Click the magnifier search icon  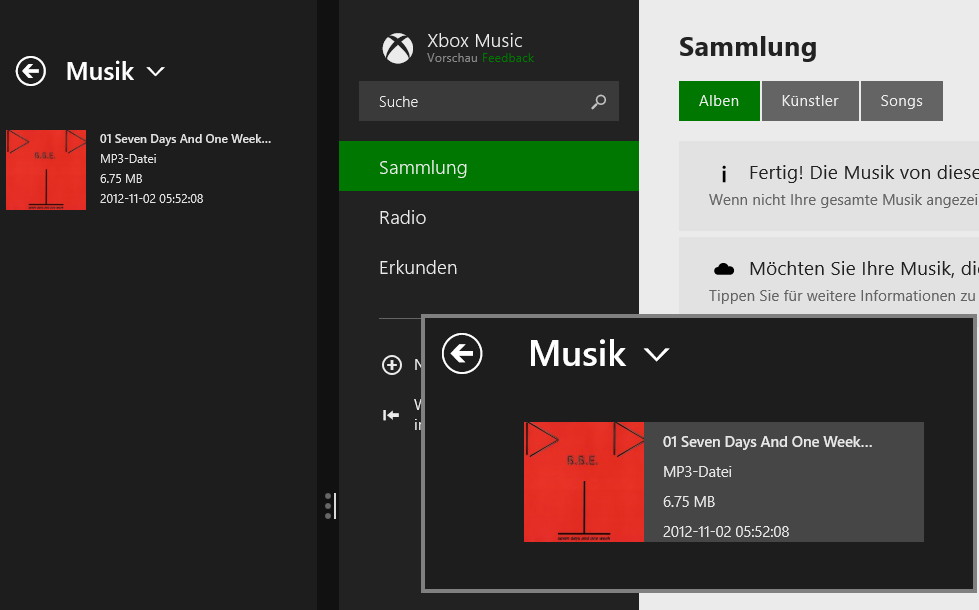[x=599, y=101]
